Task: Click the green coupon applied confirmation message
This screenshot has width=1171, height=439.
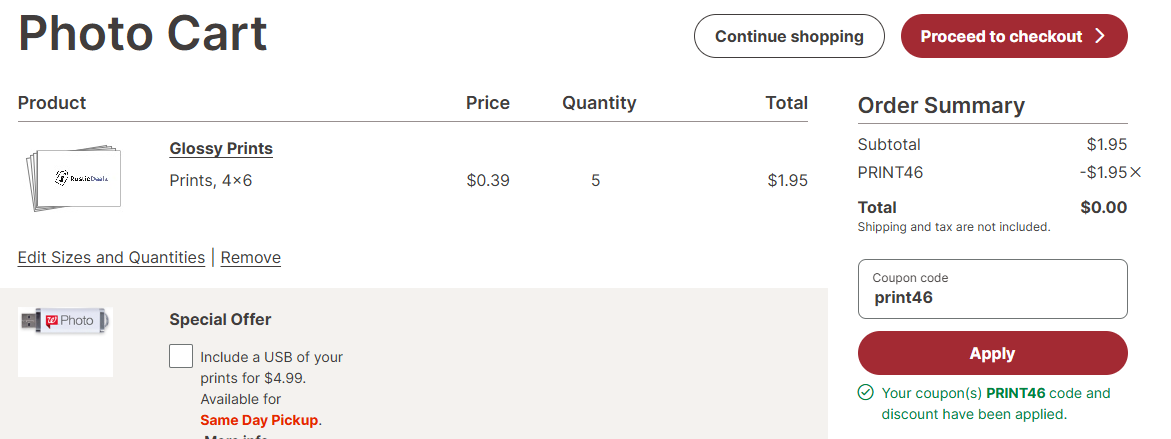Action: pos(995,403)
